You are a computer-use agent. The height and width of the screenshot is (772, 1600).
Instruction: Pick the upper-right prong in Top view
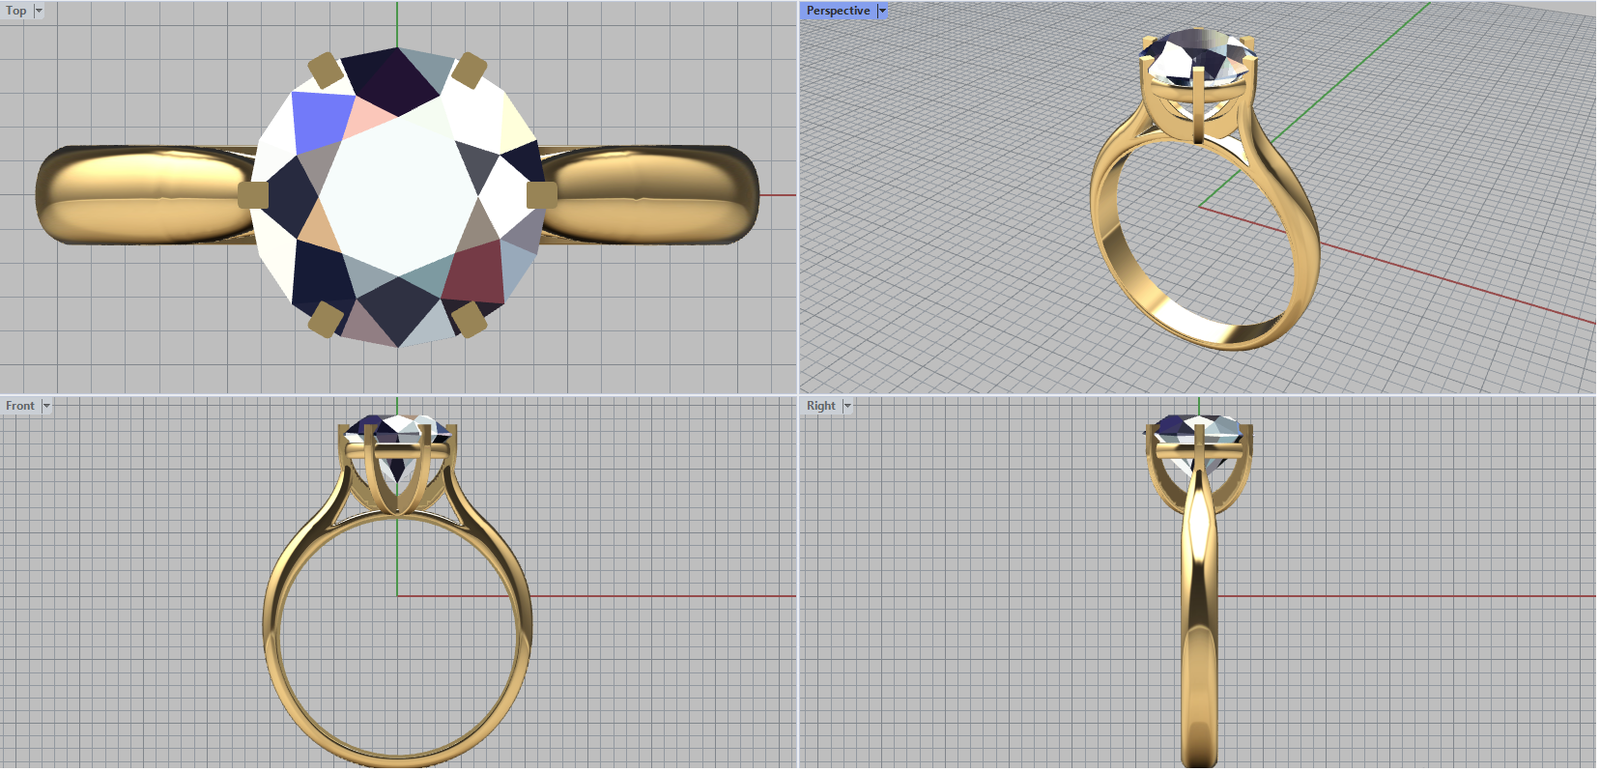469,70
